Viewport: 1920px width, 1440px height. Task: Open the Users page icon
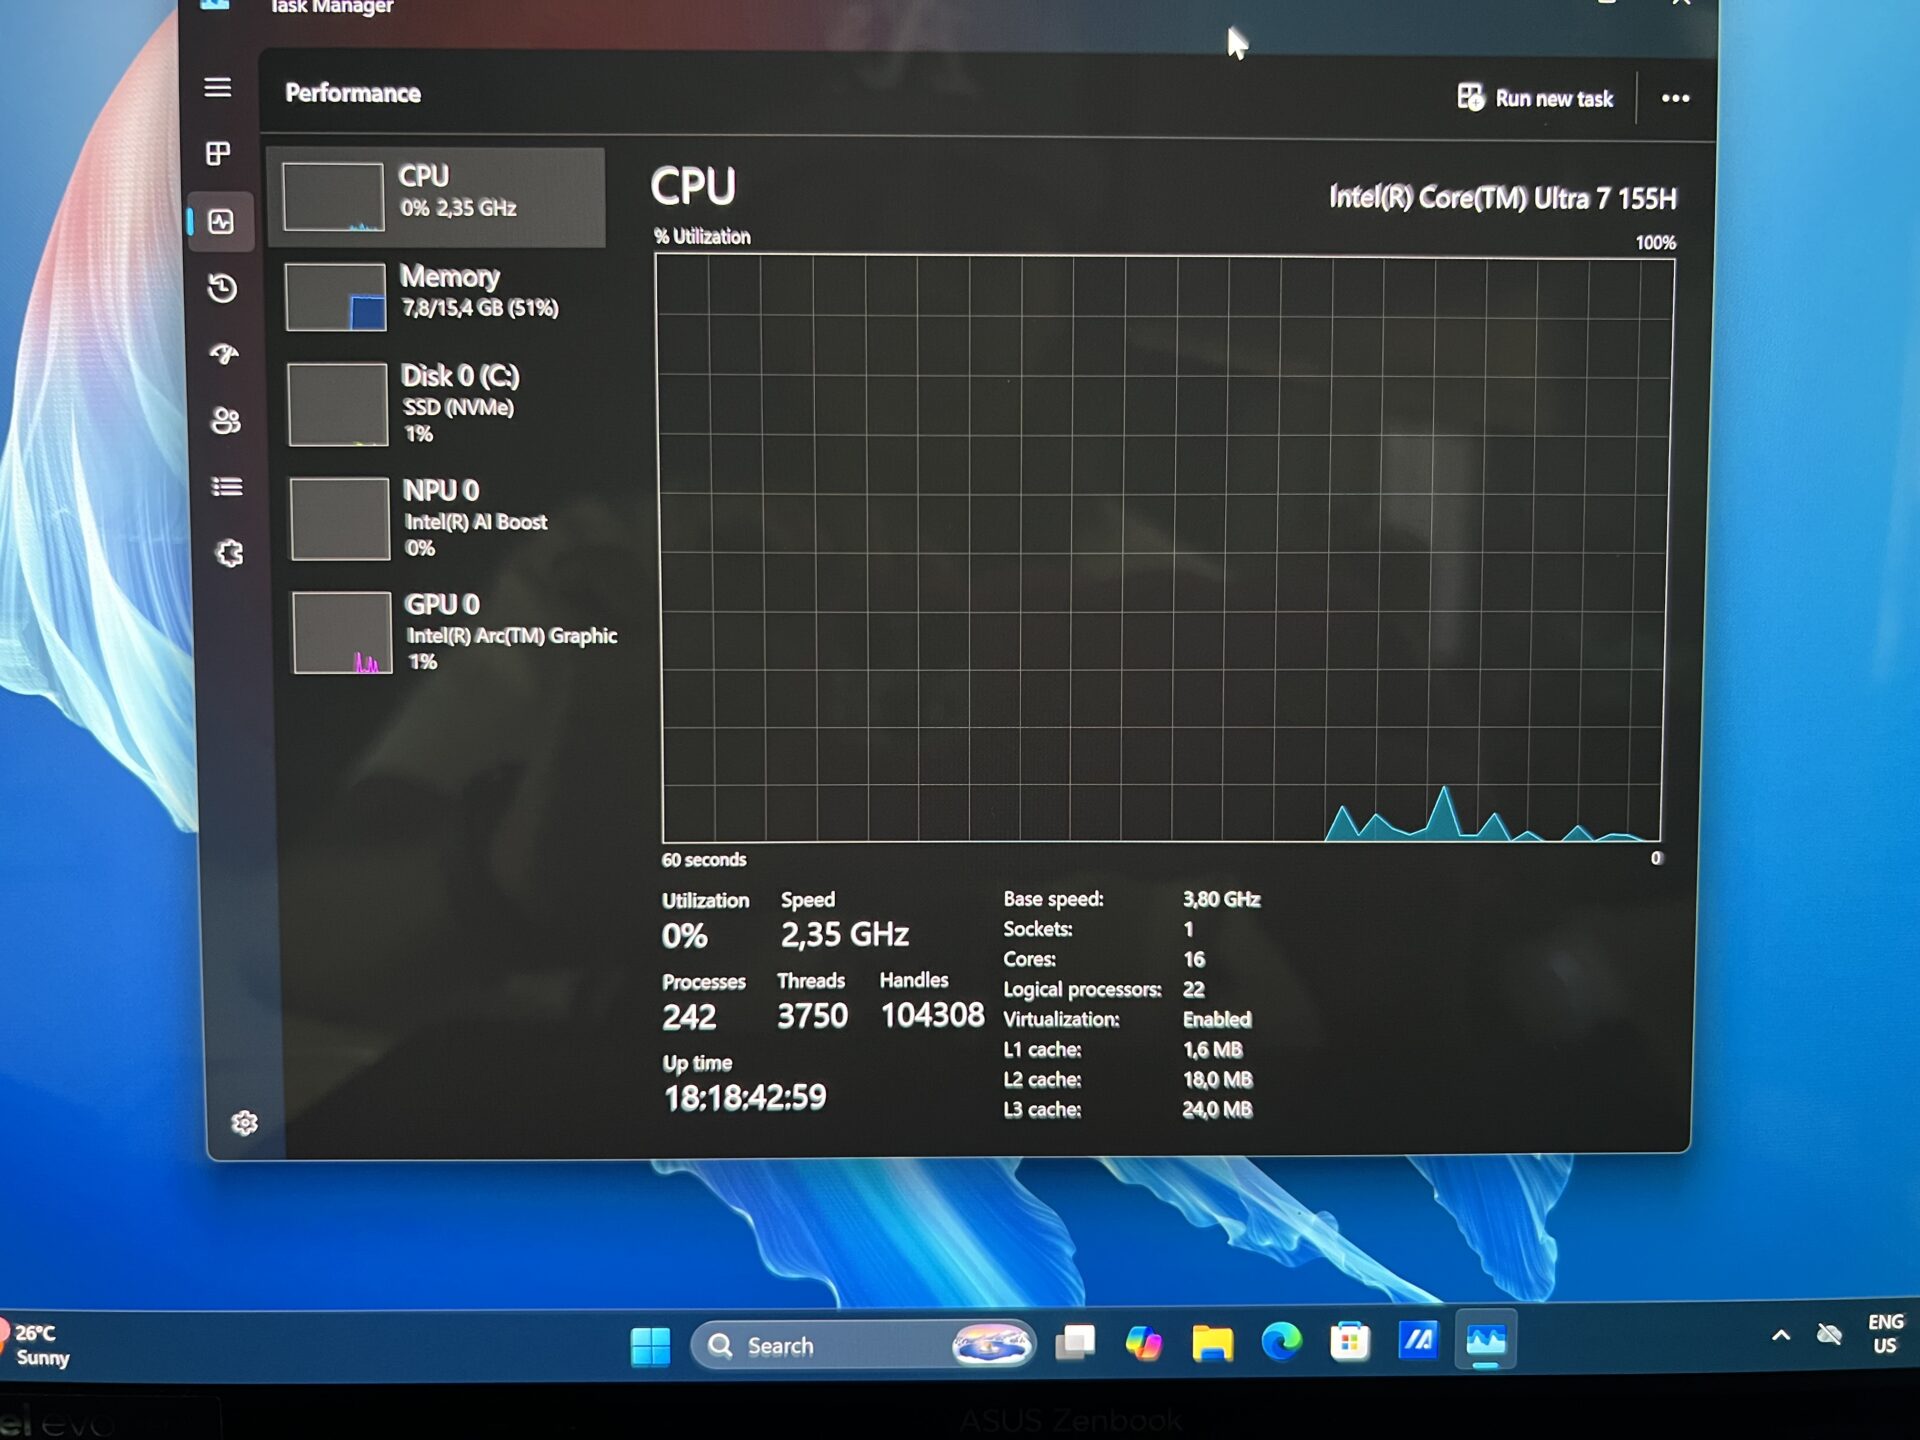click(226, 420)
